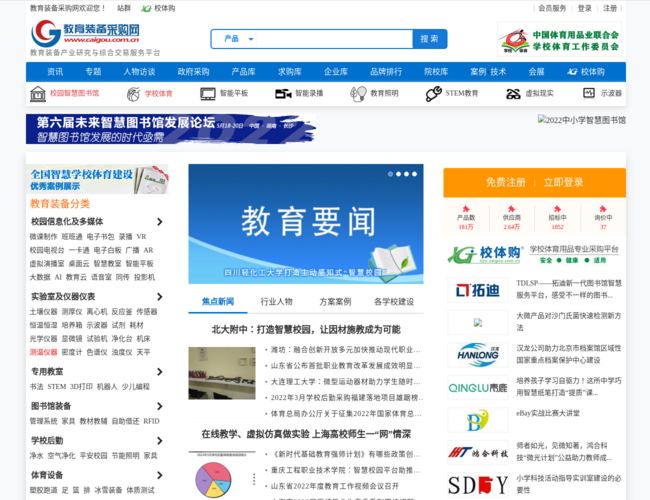This screenshot has width=650, height=500.
Task: Expand 实验室及仪器仪表 category arrow
Action: point(160,297)
